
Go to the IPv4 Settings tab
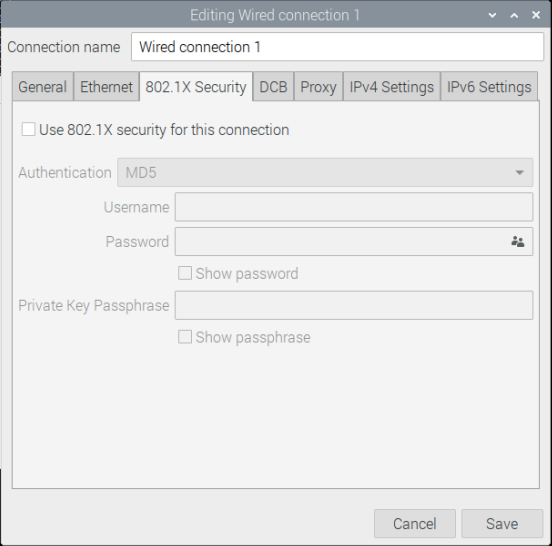[x=391, y=87]
